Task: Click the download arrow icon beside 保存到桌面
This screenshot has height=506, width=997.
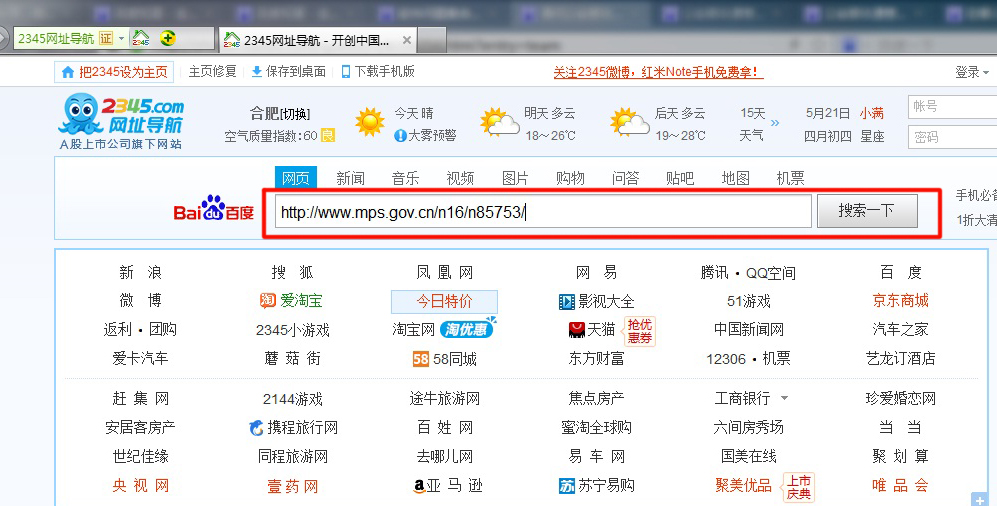Action: (257, 72)
